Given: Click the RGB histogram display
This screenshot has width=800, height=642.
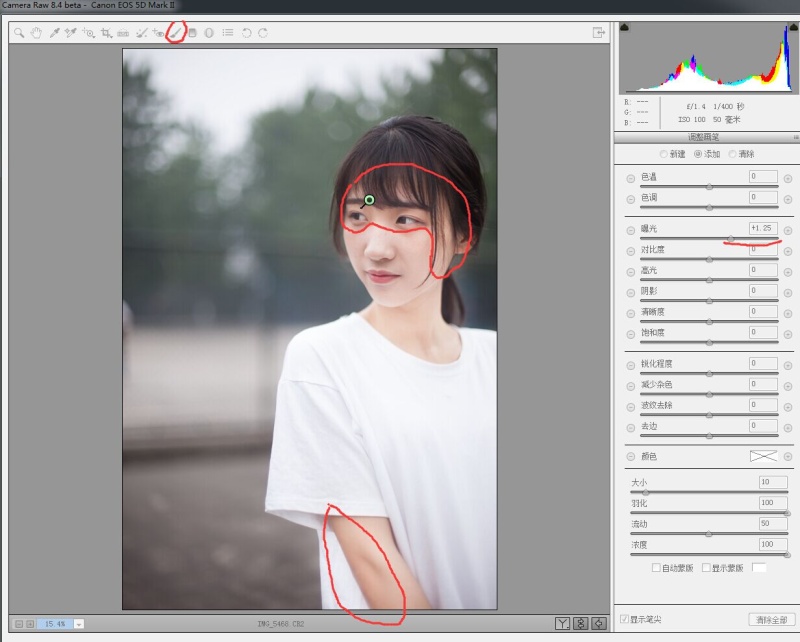Looking at the screenshot, I should pos(709,58).
